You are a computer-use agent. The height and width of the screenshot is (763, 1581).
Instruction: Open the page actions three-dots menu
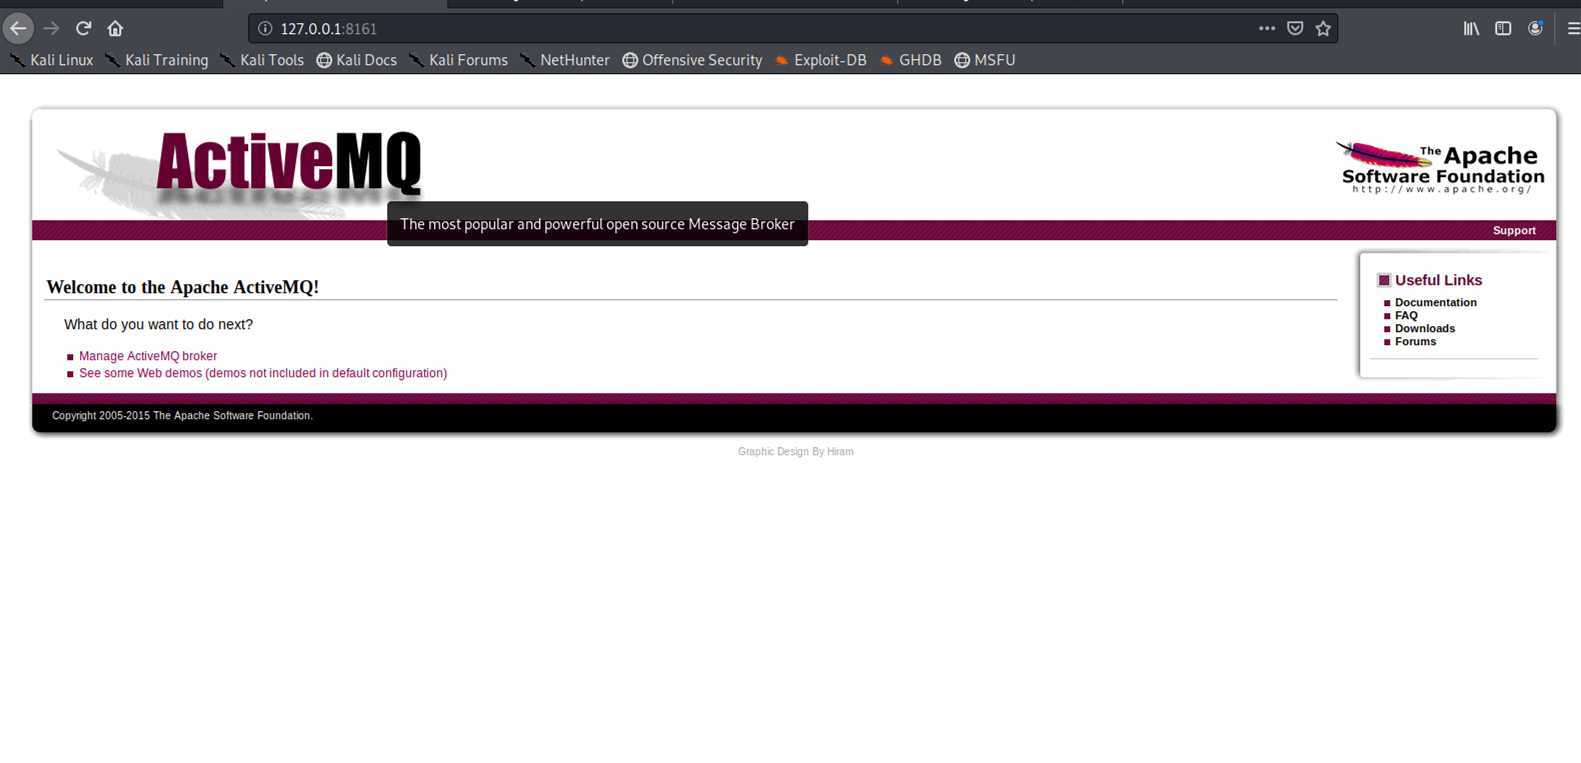(1267, 28)
